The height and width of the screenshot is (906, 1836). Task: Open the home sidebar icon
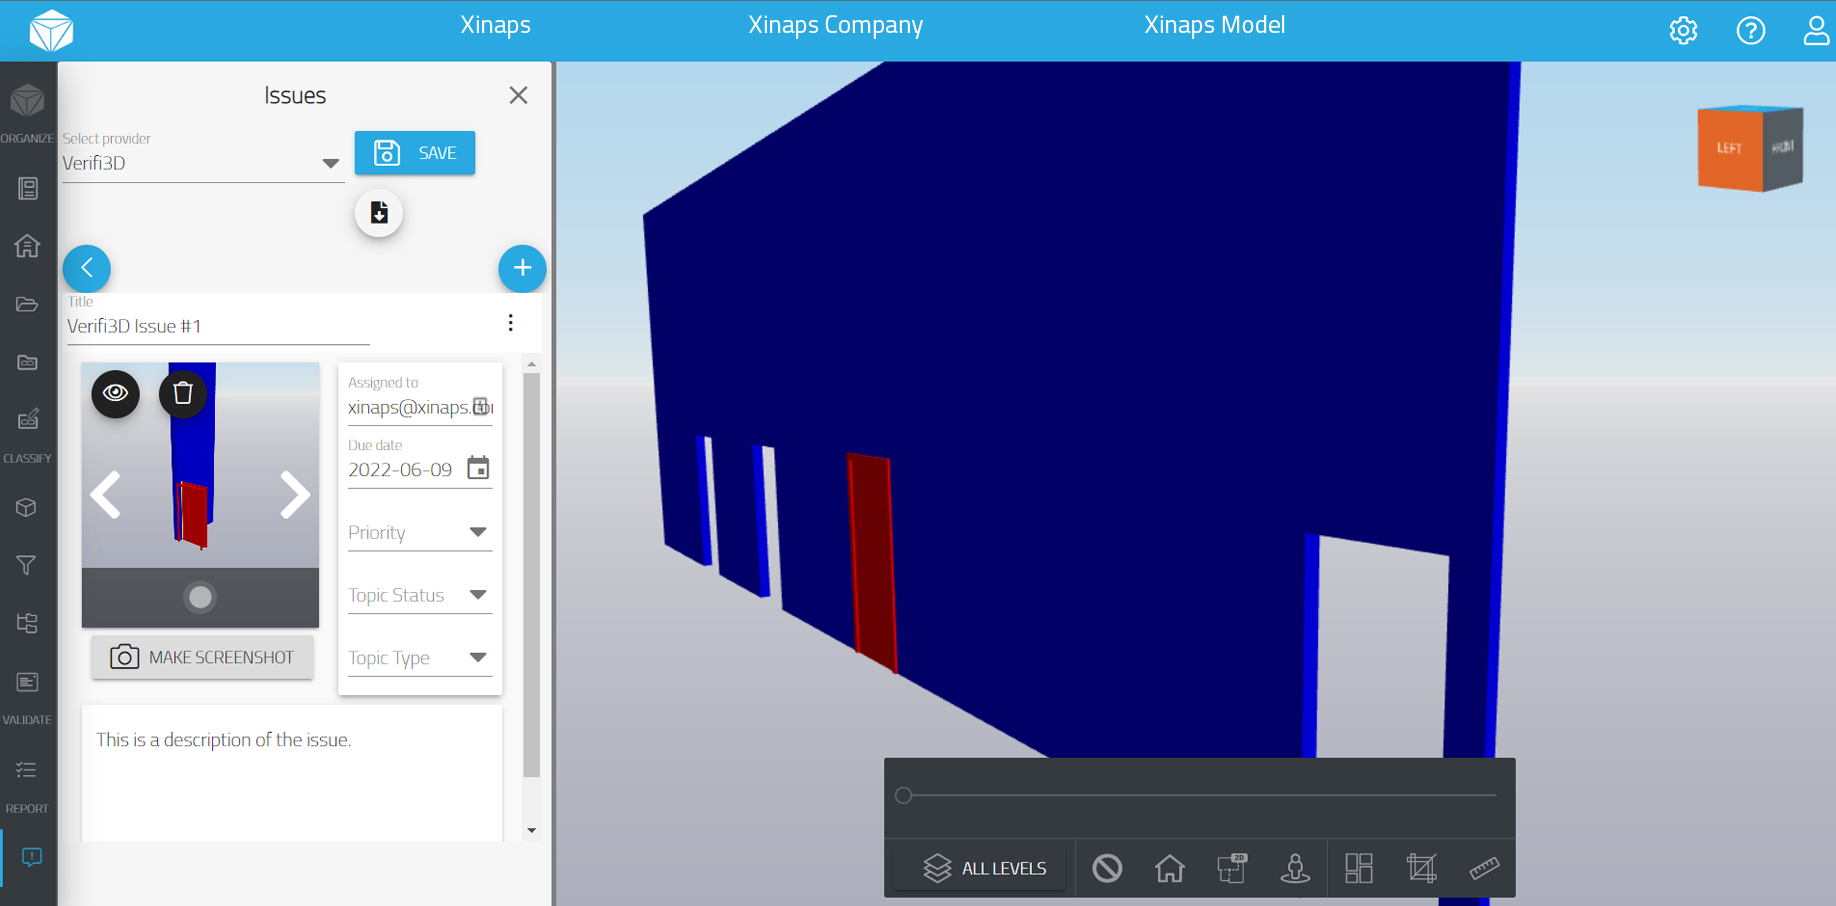point(27,246)
